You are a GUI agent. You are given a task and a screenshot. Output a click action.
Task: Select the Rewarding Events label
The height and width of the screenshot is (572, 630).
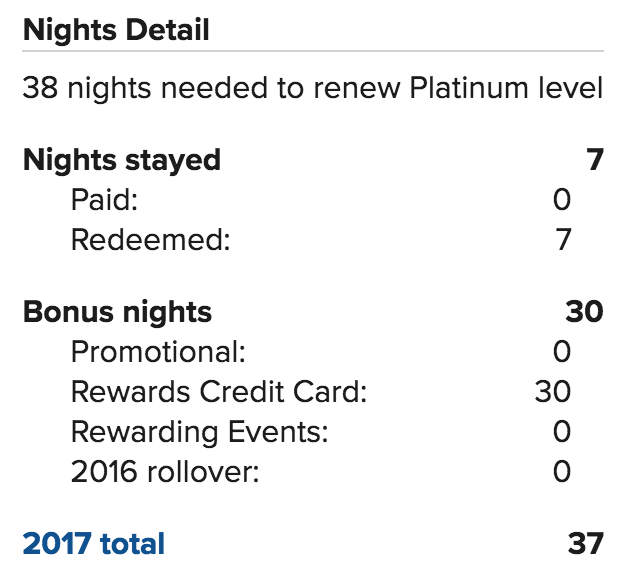click(200, 433)
